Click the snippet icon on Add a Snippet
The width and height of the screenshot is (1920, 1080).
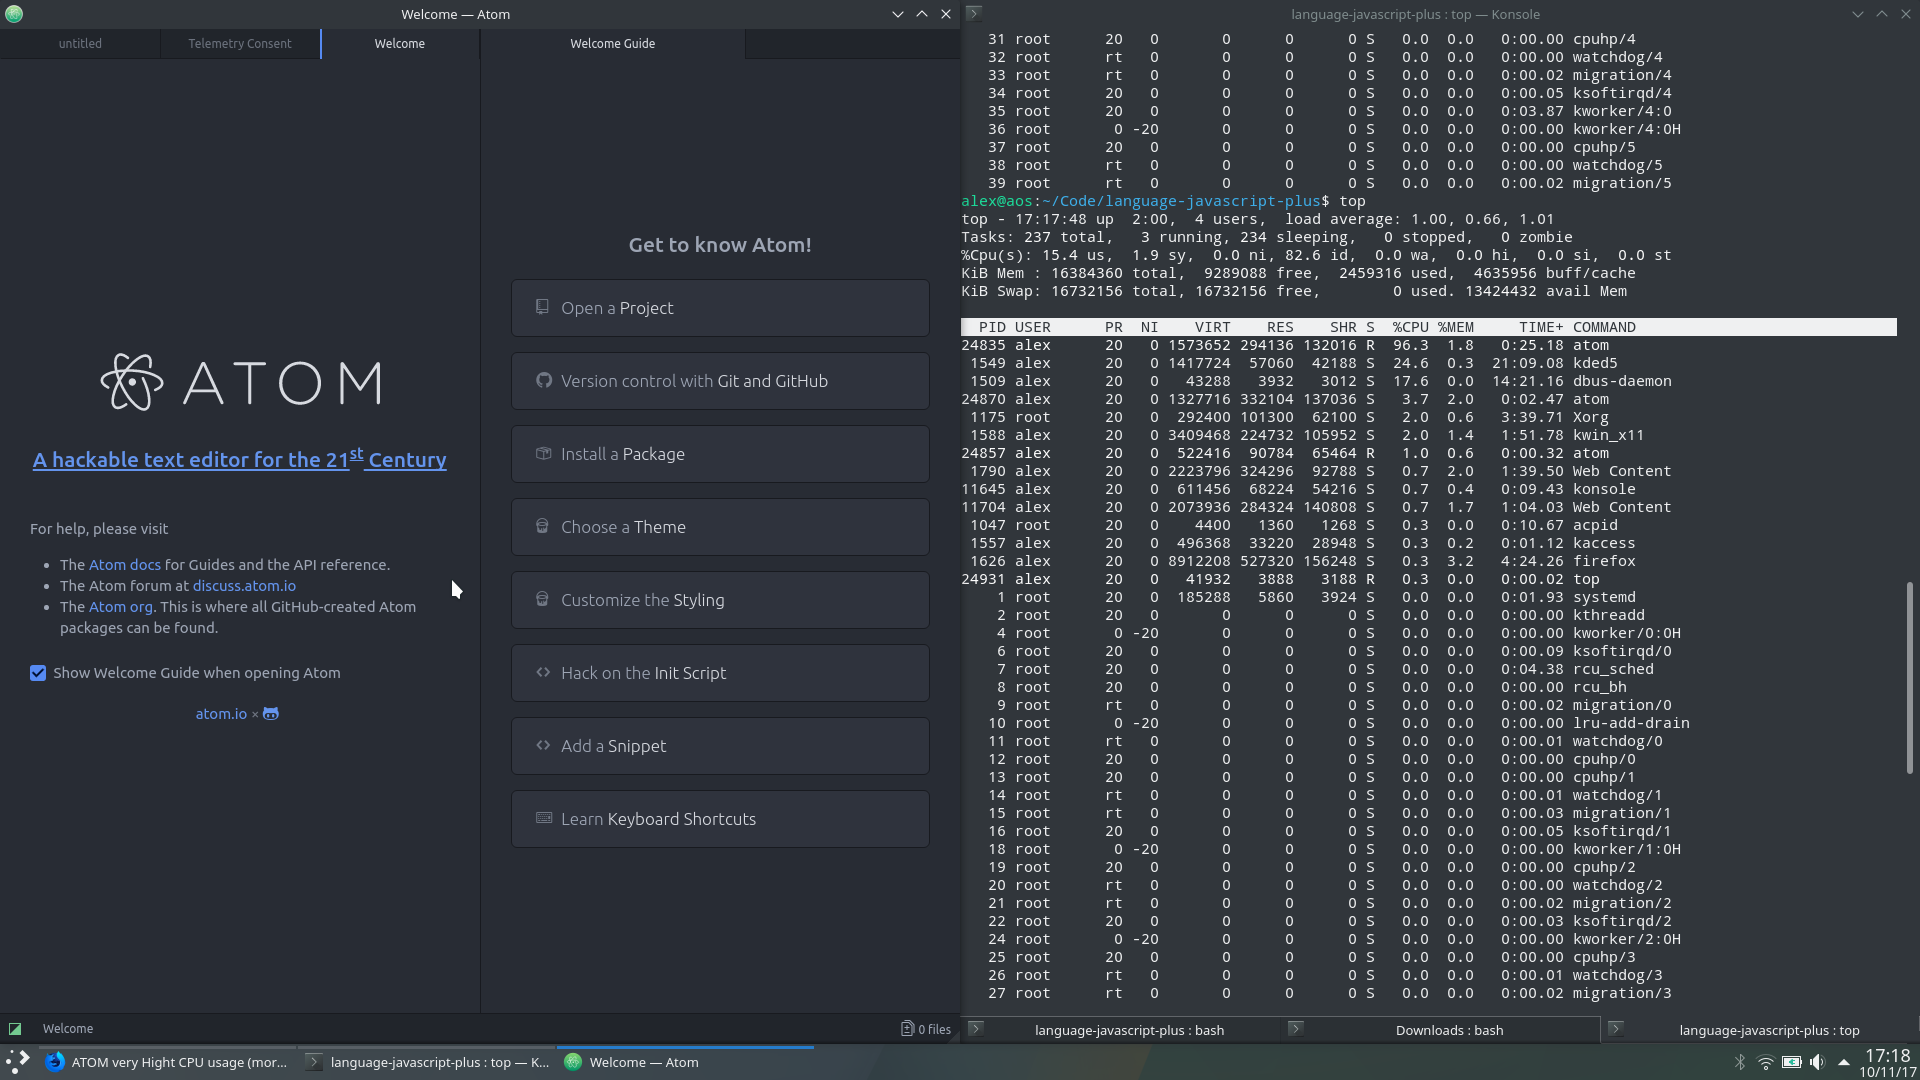click(543, 745)
